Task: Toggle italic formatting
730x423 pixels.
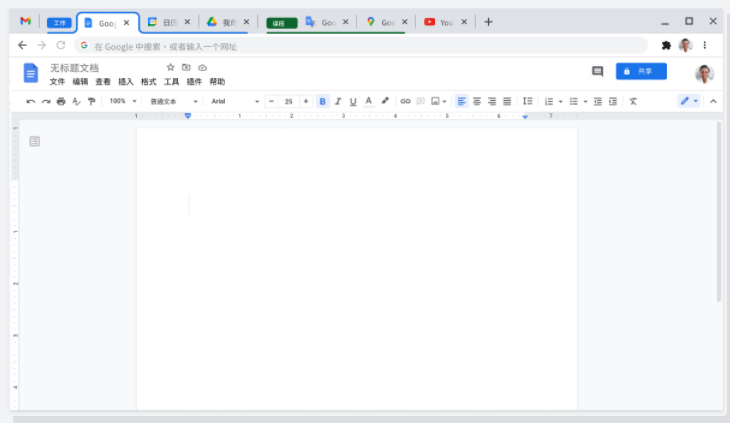Action: pos(338,101)
